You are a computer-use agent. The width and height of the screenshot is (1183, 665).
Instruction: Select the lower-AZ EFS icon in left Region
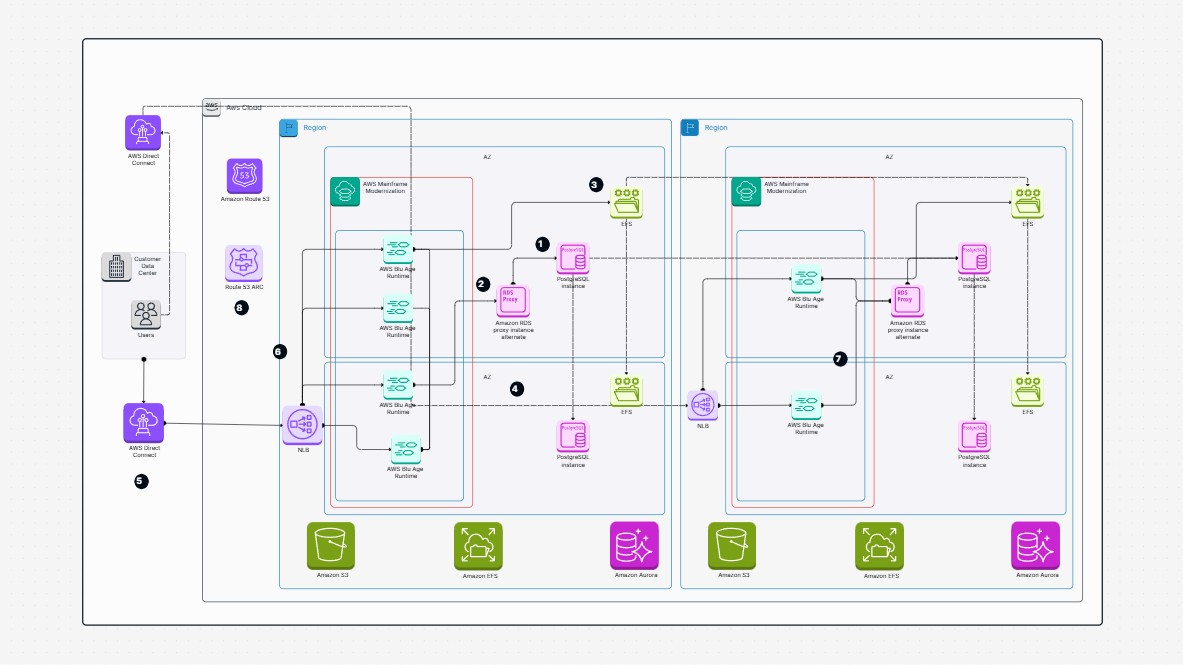coord(626,391)
